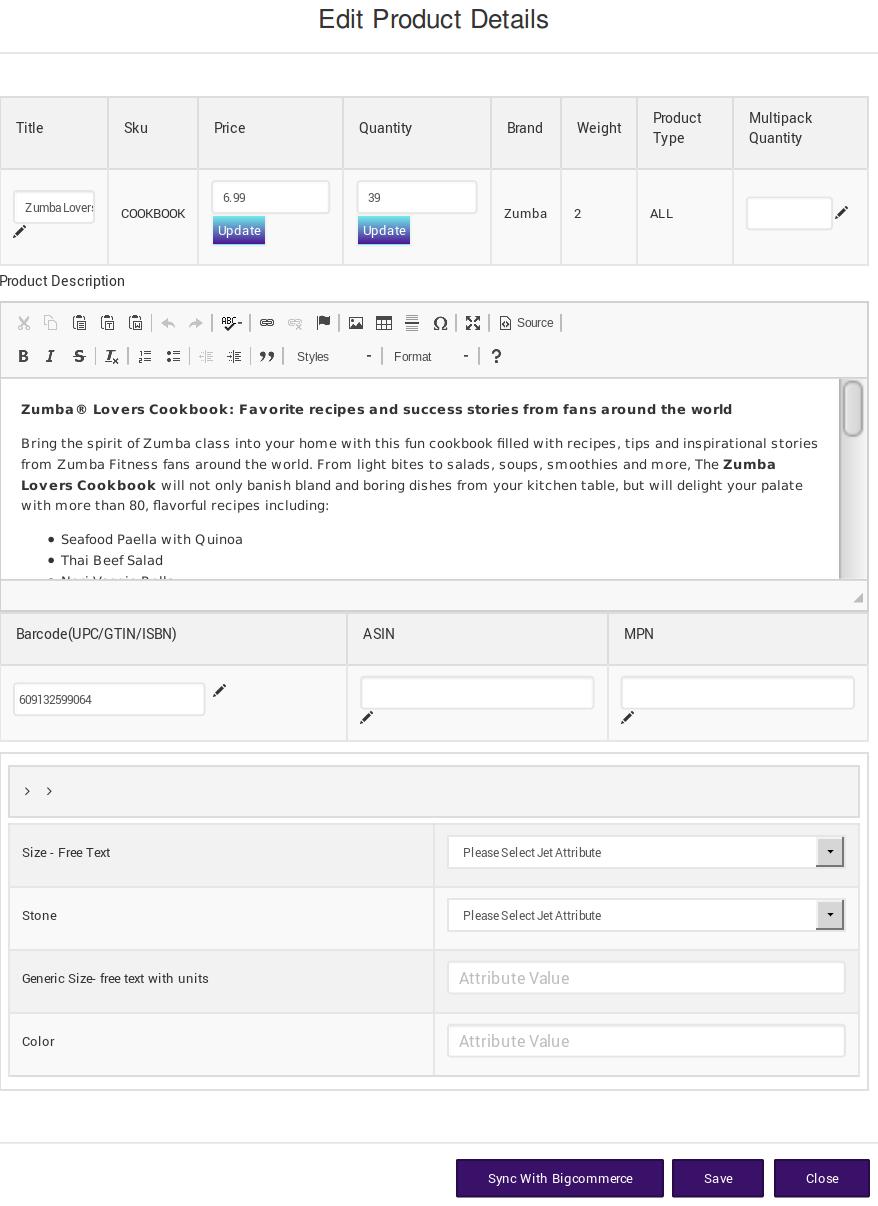Click the block quote icon
This screenshot has width=878, height=1206.
pos(267,357)
